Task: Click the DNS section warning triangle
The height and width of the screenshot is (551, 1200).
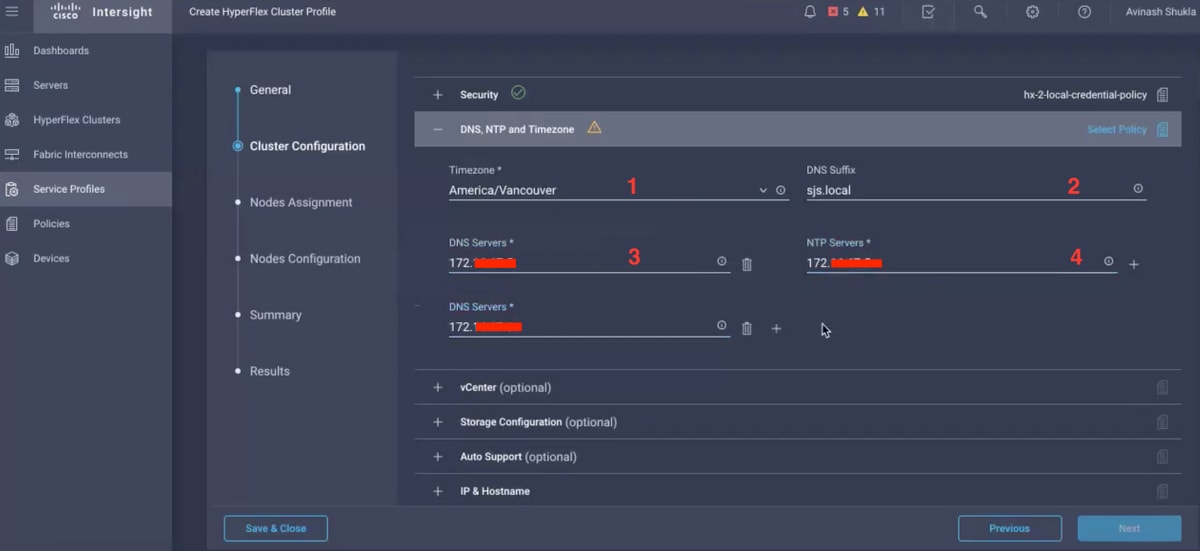Action: 594,128
